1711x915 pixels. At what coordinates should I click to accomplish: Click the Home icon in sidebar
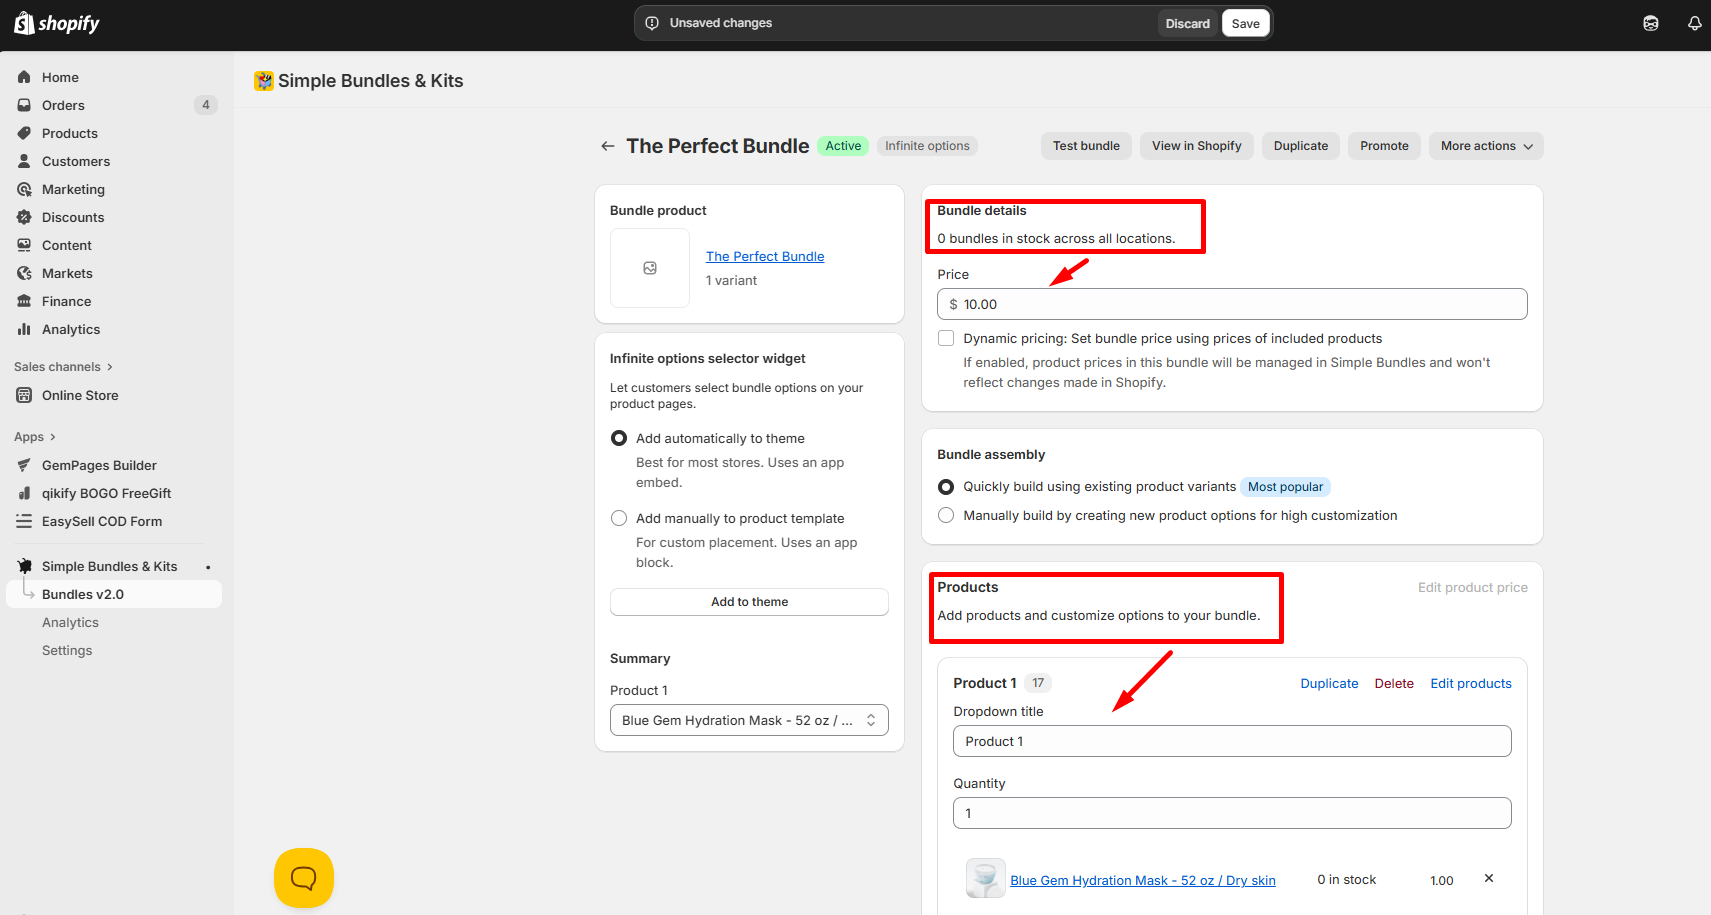pos(24,77)
